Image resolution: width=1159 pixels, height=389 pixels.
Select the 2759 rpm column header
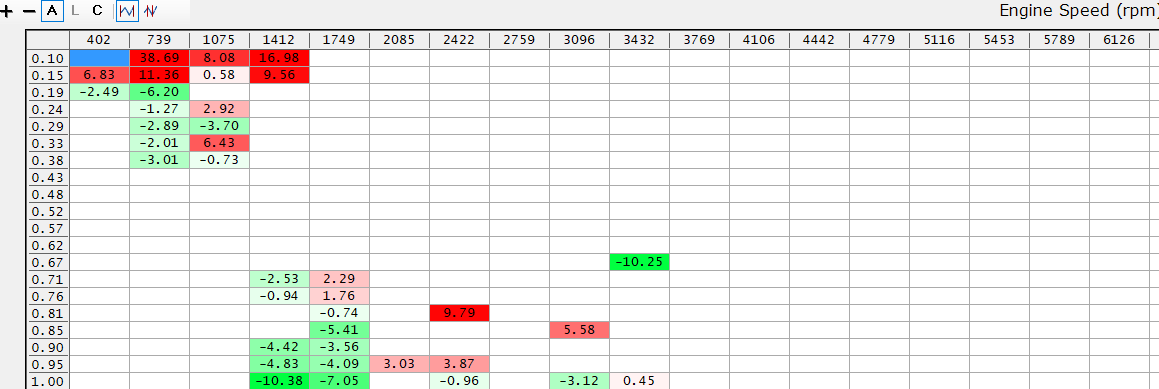point(519,40)
